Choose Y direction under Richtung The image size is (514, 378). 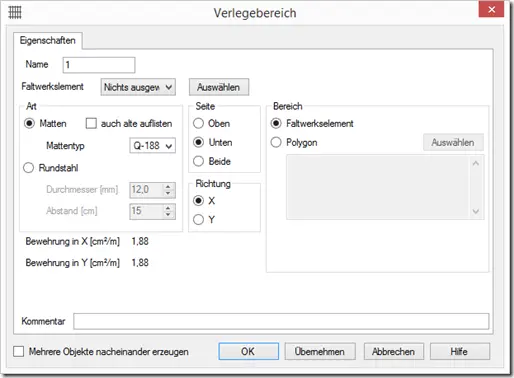point(198,220)
